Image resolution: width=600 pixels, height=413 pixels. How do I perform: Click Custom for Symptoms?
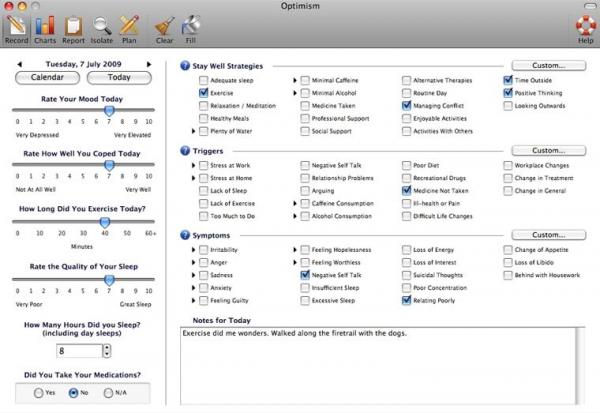[x=548, y=235]
